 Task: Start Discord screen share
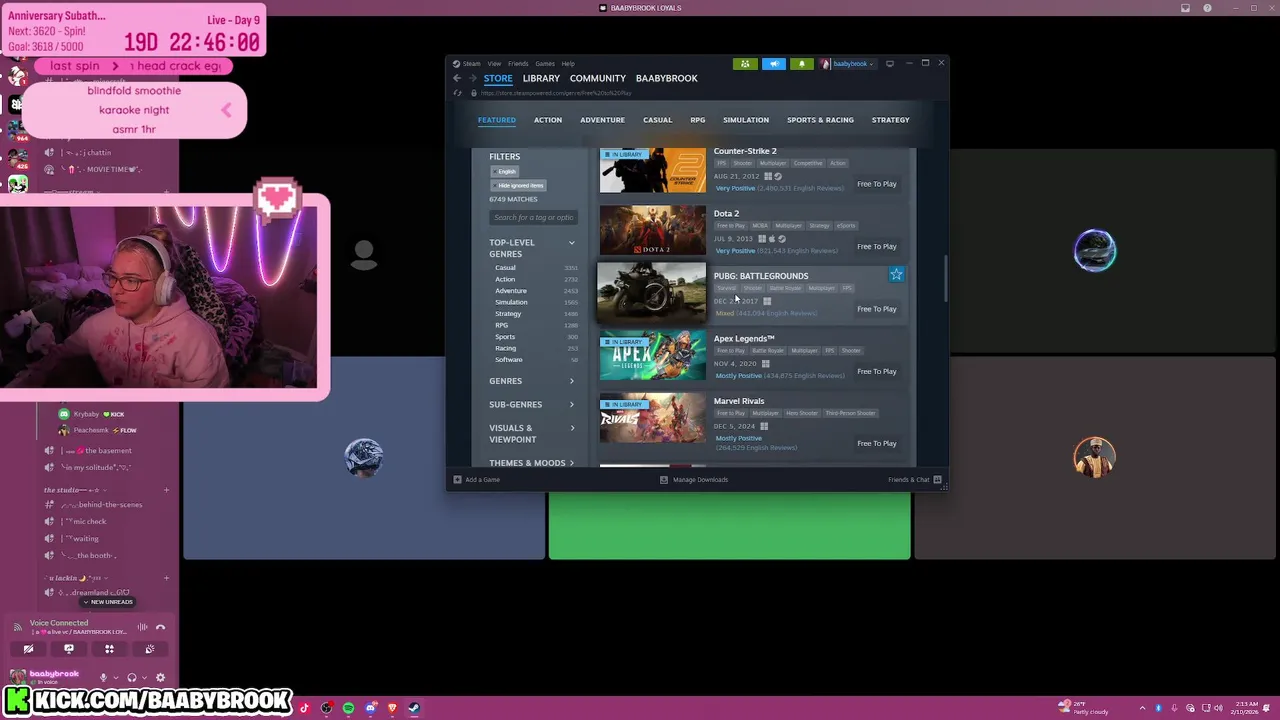pos(69,649)
